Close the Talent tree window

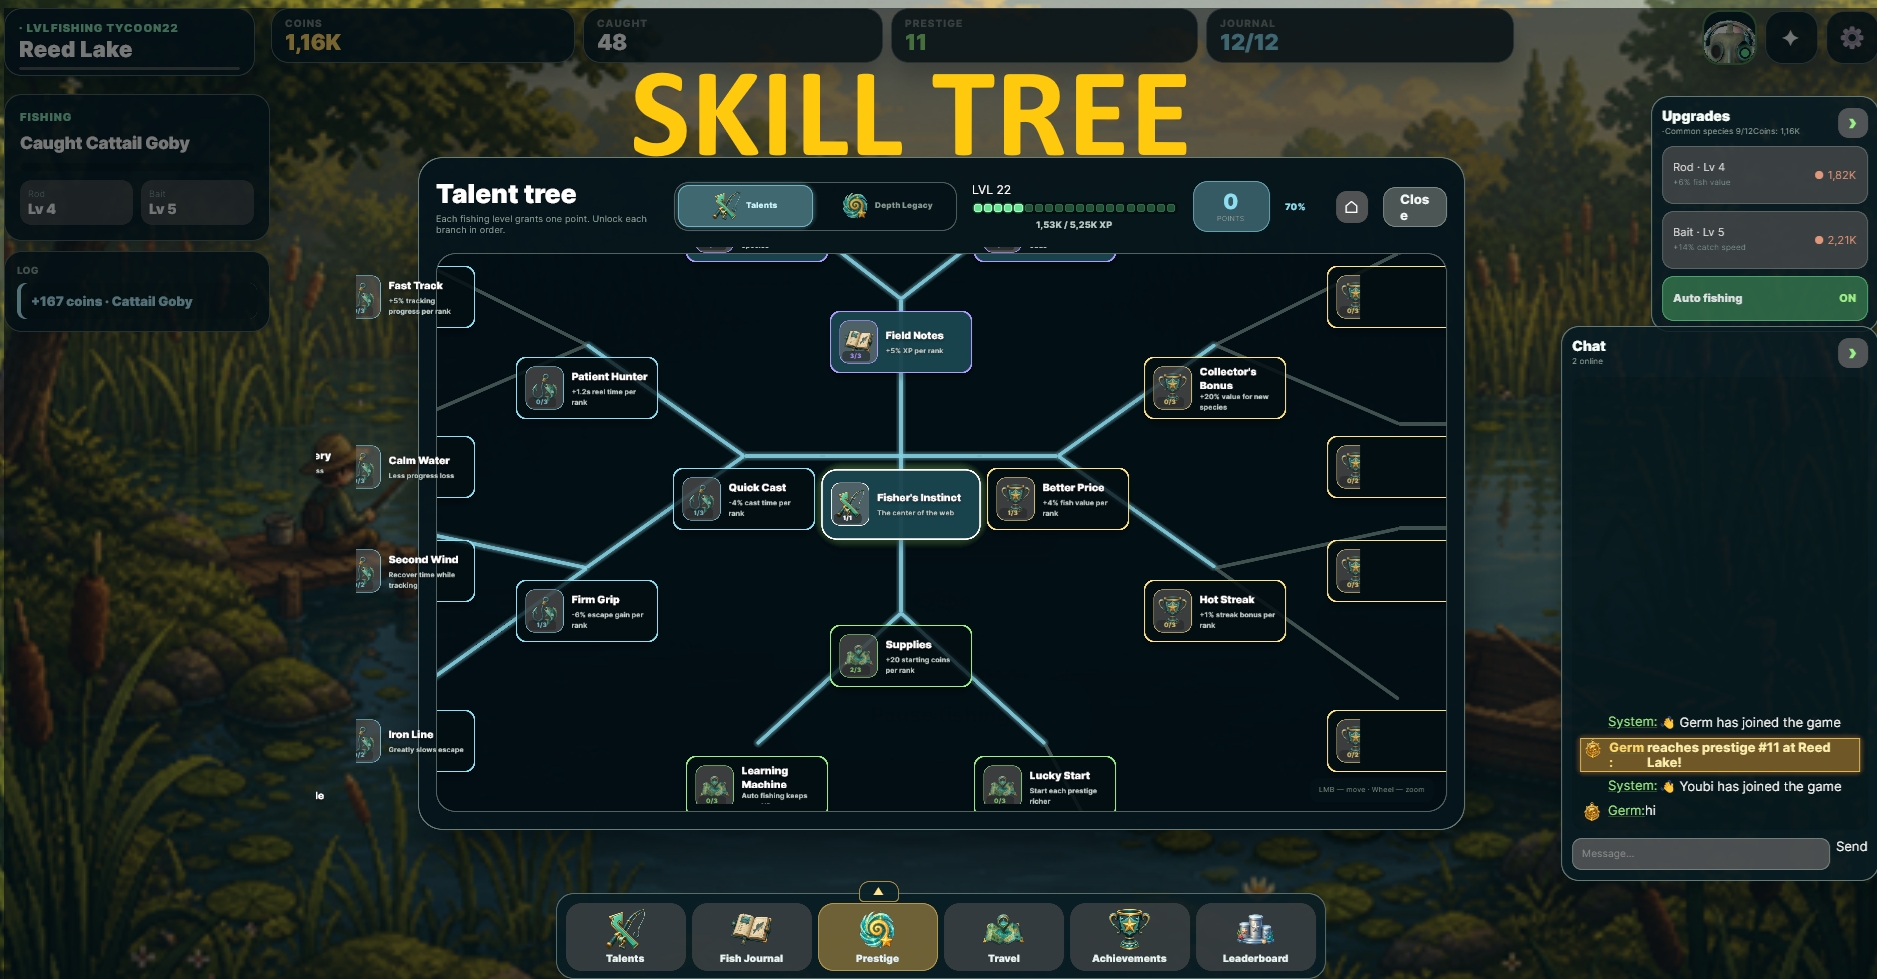[x=1414, y=207]
